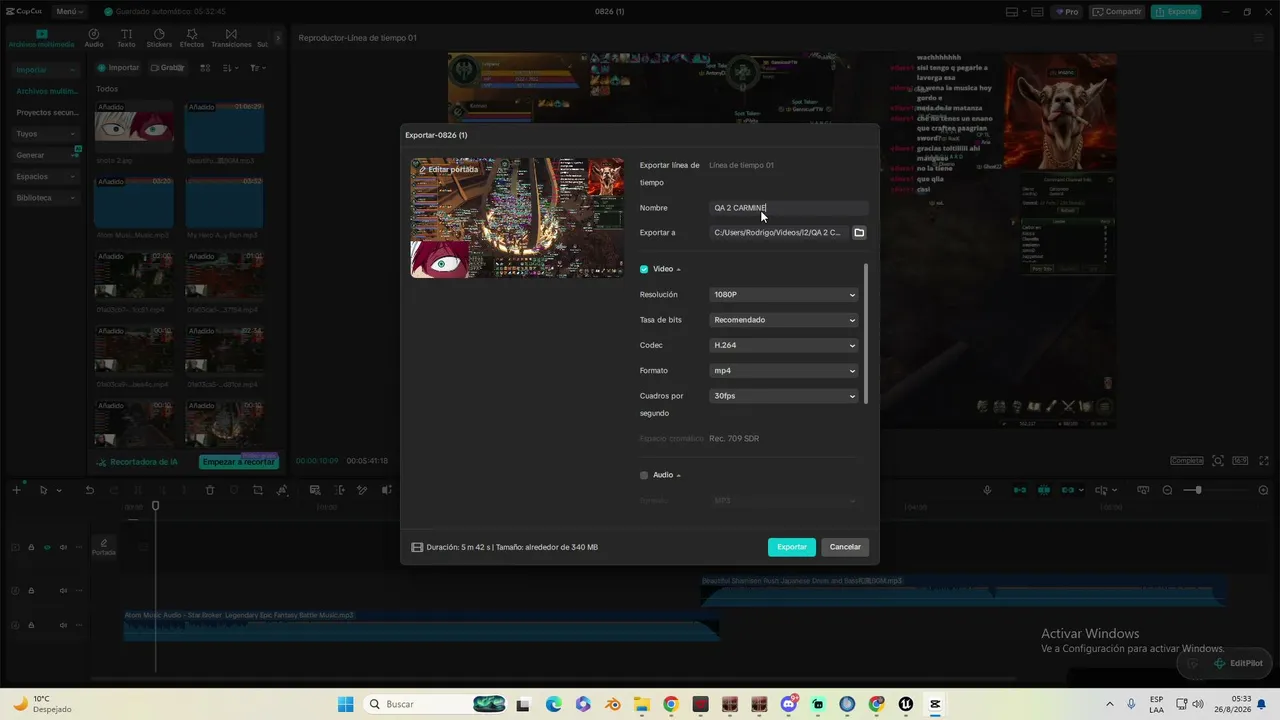Open the media sort options
This screenshot has height=720, width=1280.
(230, 68)
